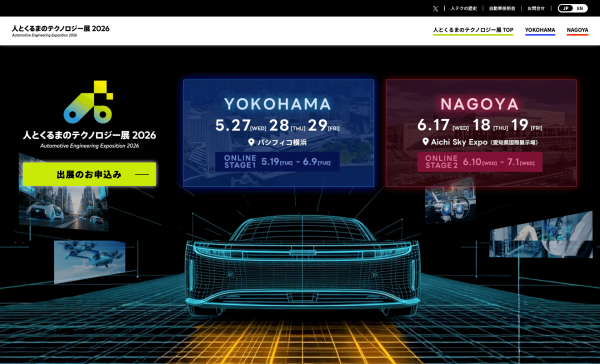Screen dimensions: 600x364
Task: Visit the 自動車技術会 link
Action: click(502, 8)
